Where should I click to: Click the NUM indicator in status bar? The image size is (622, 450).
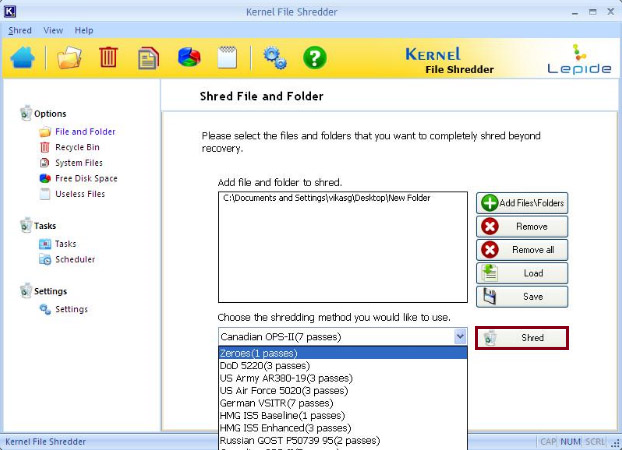click(570, 442)
